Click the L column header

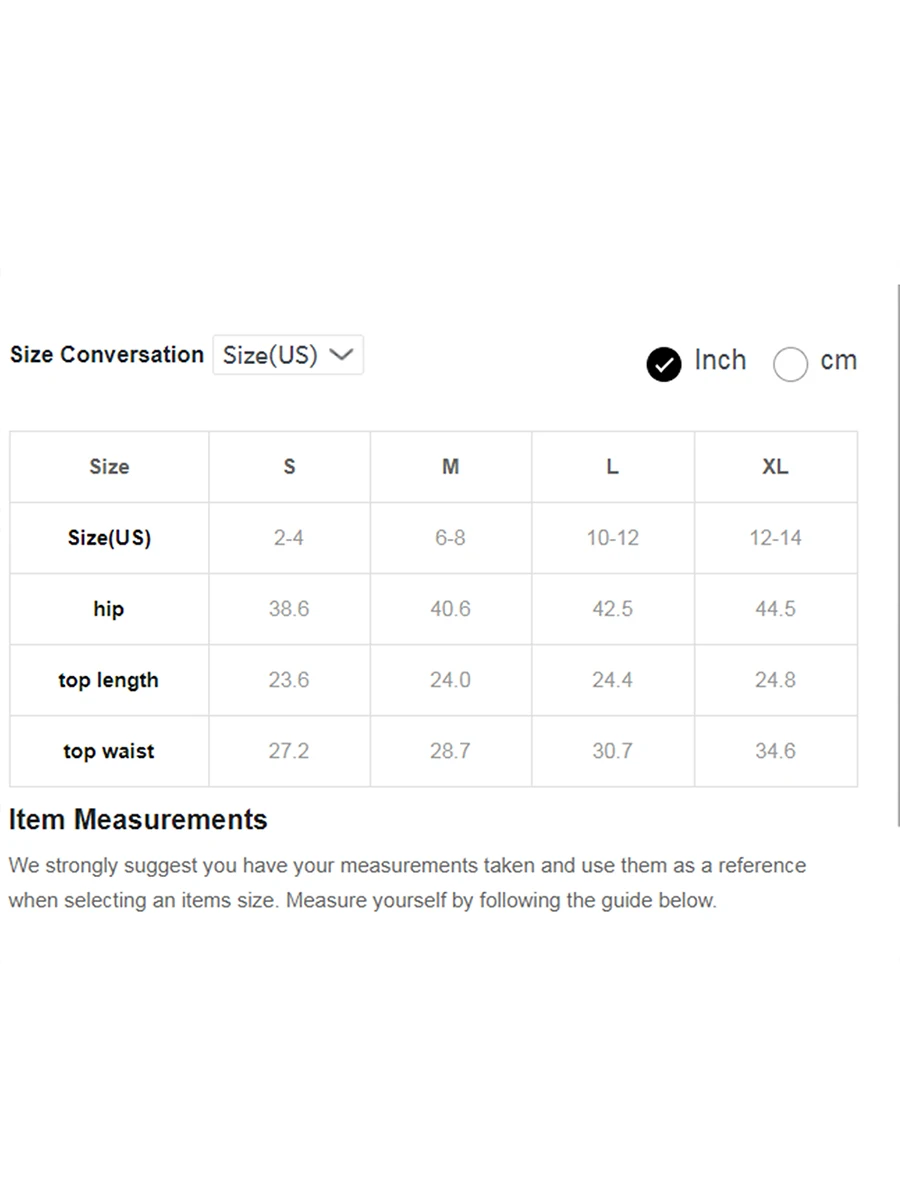tap(612, 466)
